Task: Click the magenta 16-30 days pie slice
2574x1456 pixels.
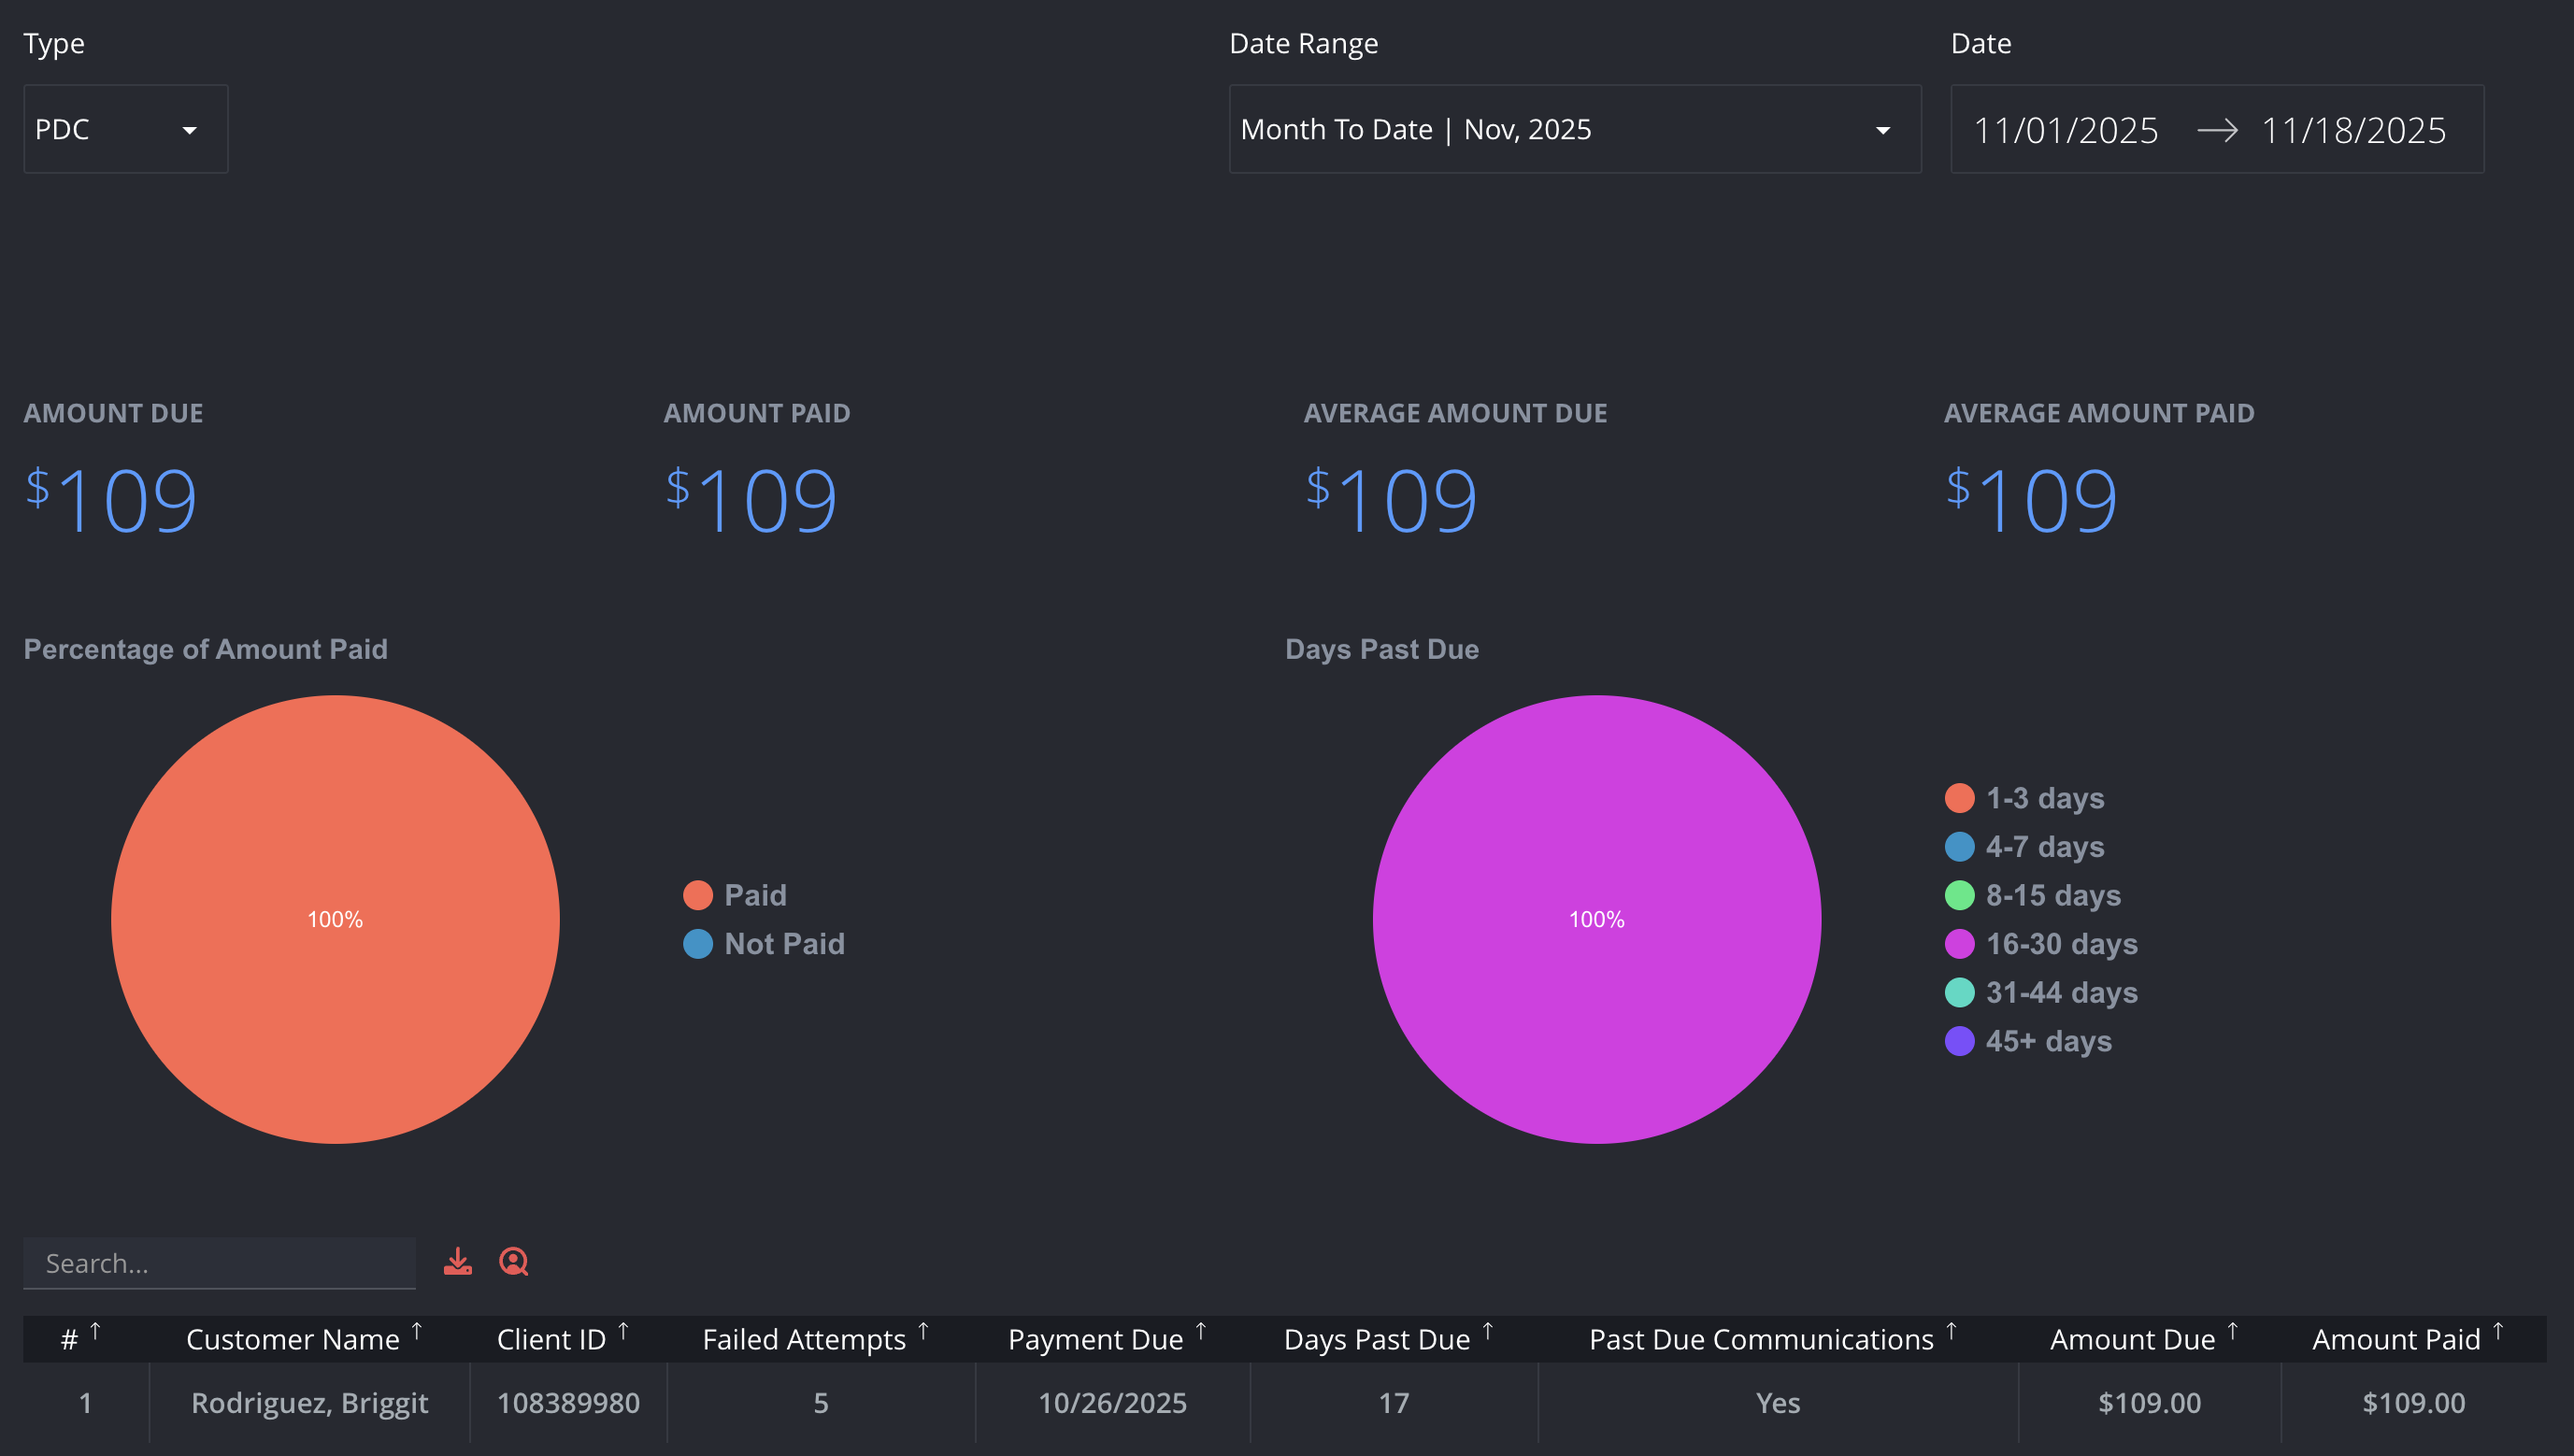Action: pos(1597,919)
